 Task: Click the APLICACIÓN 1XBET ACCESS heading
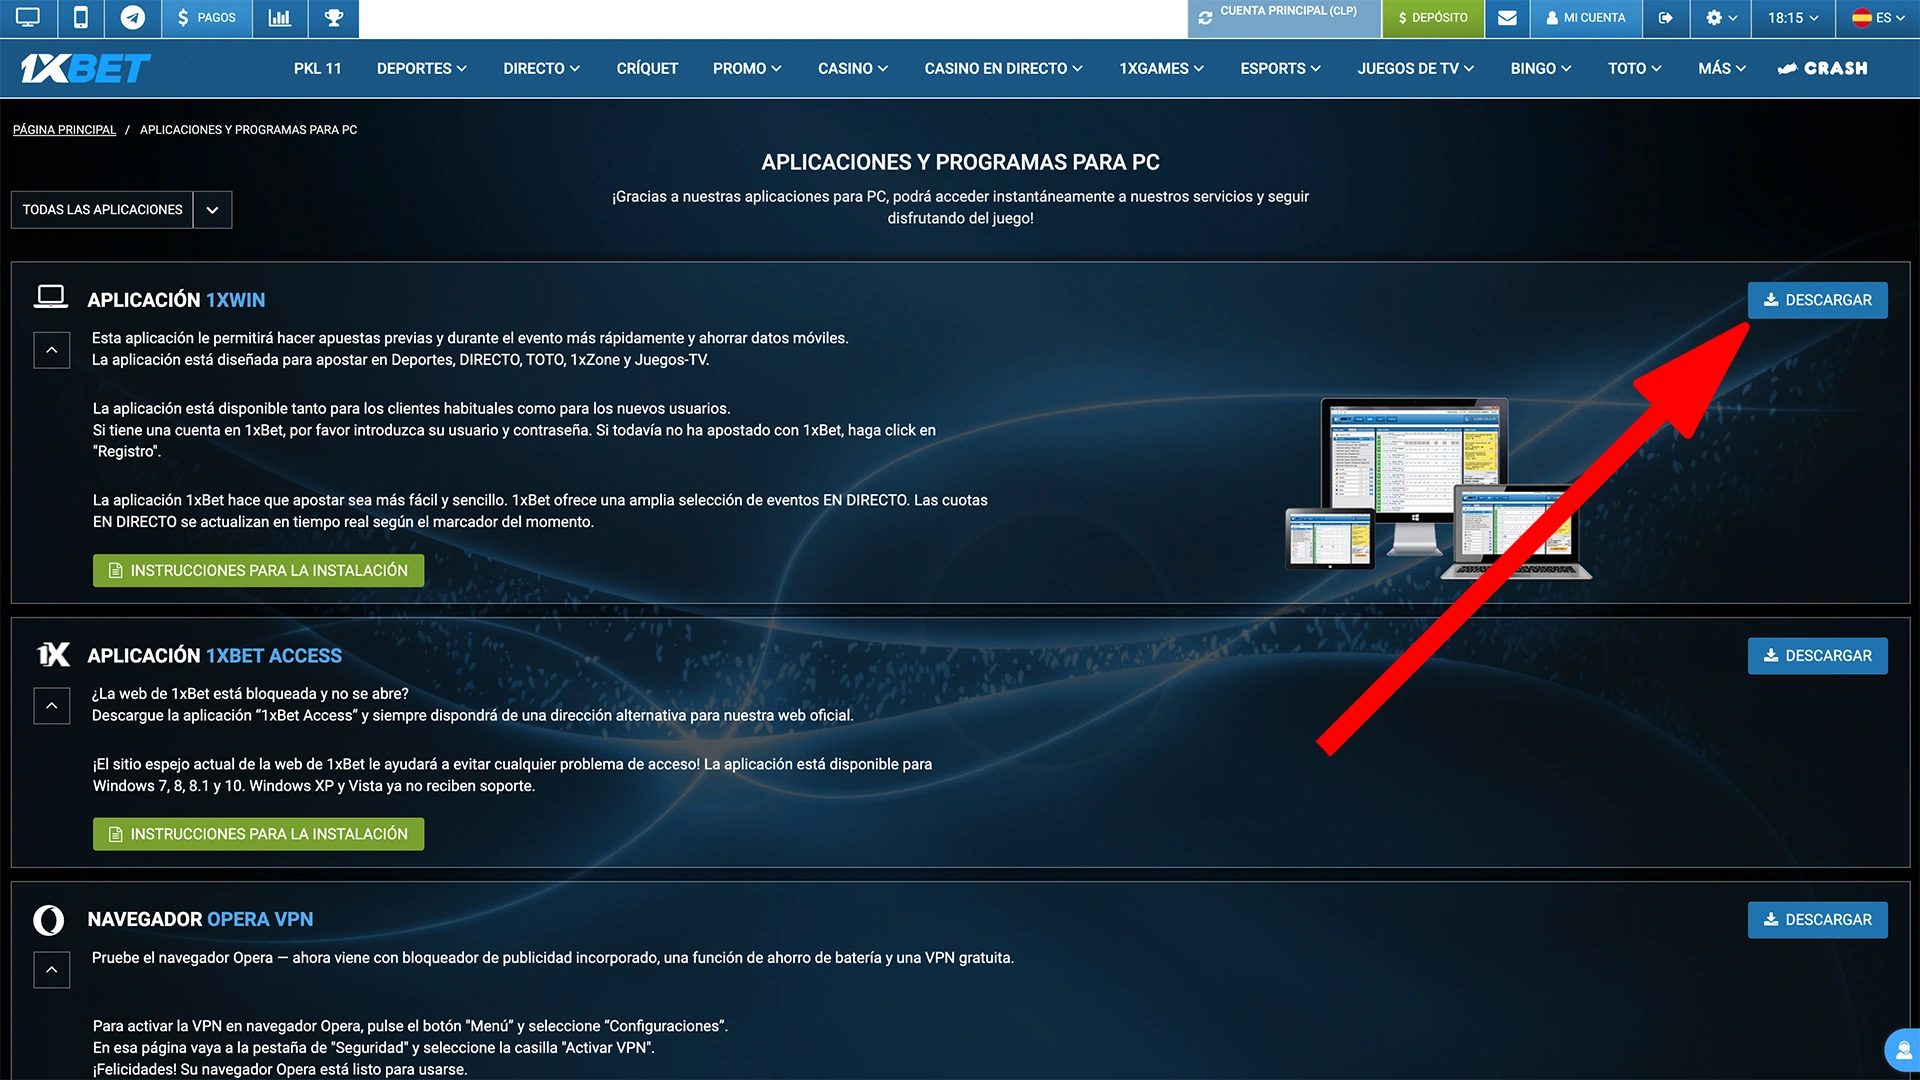214,656
